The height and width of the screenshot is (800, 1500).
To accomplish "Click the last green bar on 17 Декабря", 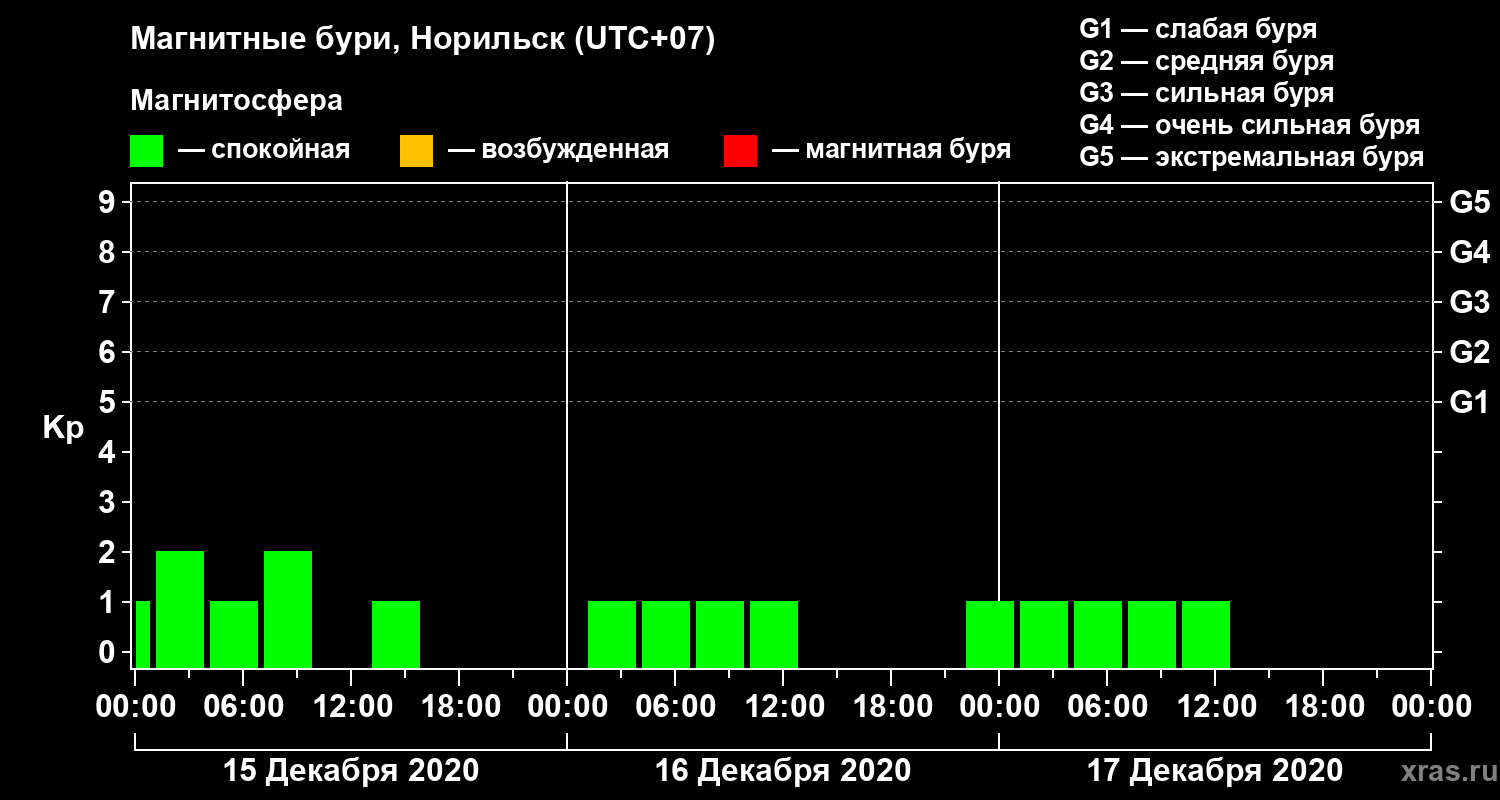I will [1206, 634].
